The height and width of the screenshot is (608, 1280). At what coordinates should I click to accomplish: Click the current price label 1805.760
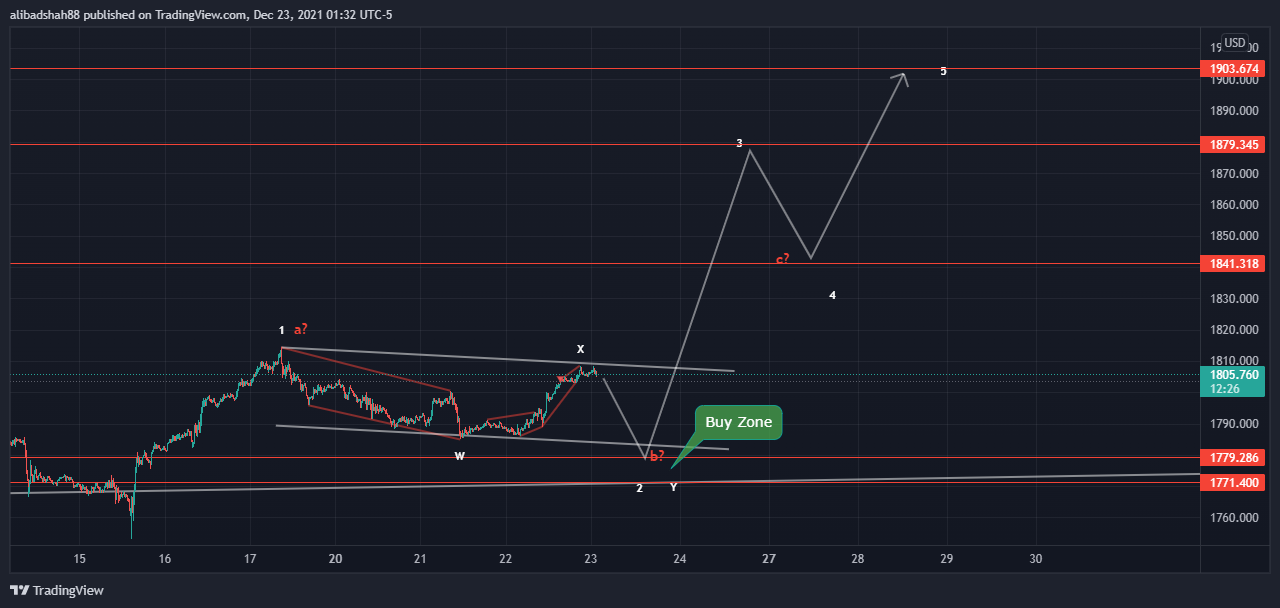coord(1232,375)
